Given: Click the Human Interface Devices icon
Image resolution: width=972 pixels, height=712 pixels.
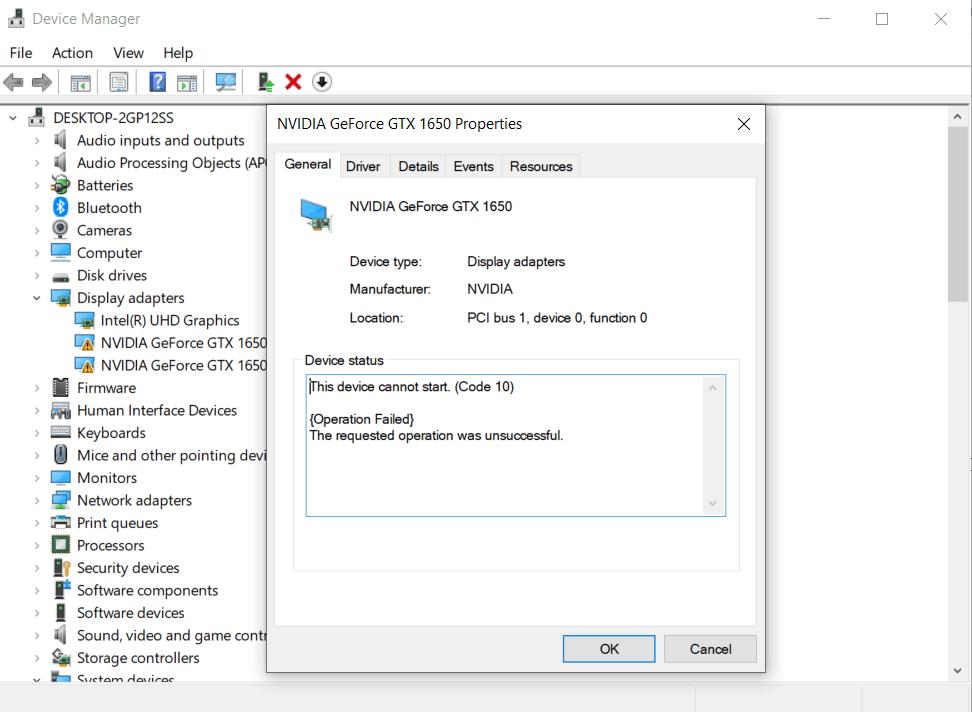Looking at the screenshot, I should pos(61,410).
